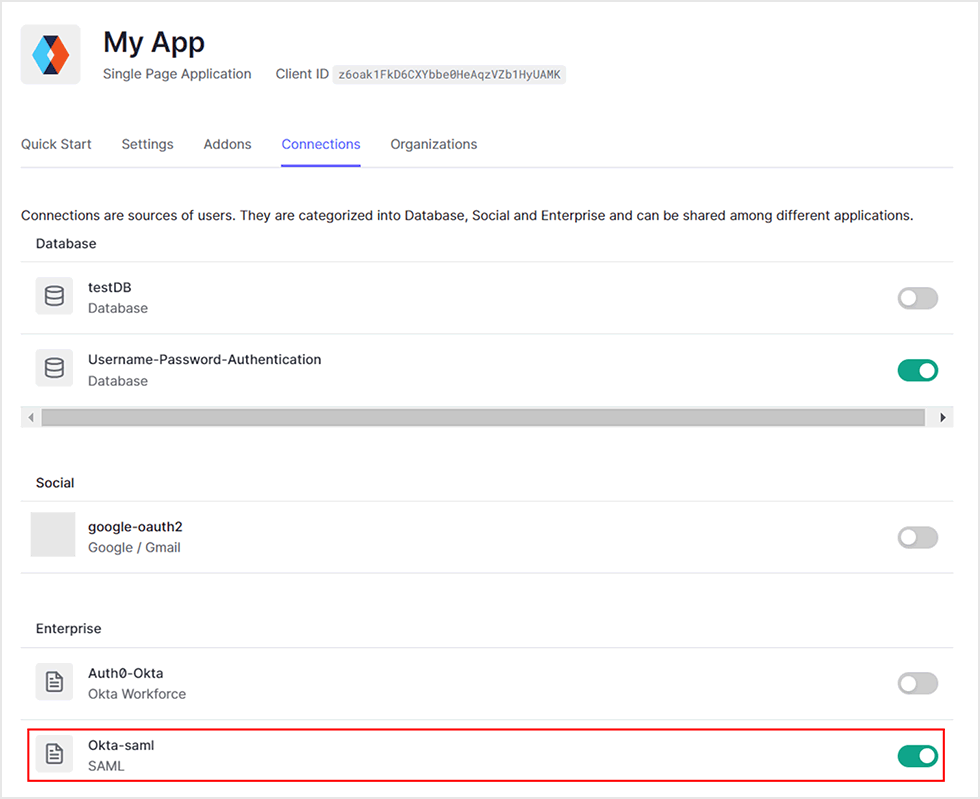Click the testDB database icon

54,296
